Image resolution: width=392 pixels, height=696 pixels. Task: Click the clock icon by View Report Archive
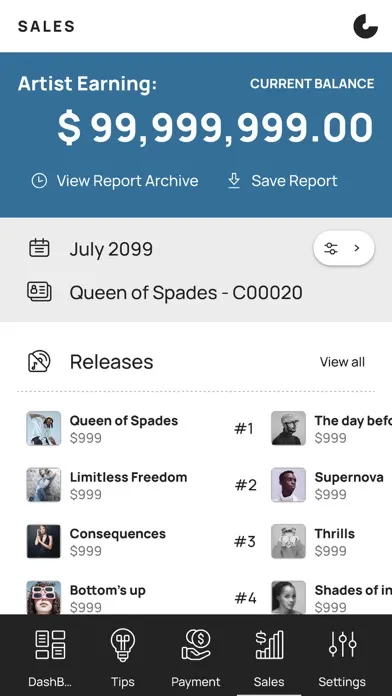pos(39,181)
